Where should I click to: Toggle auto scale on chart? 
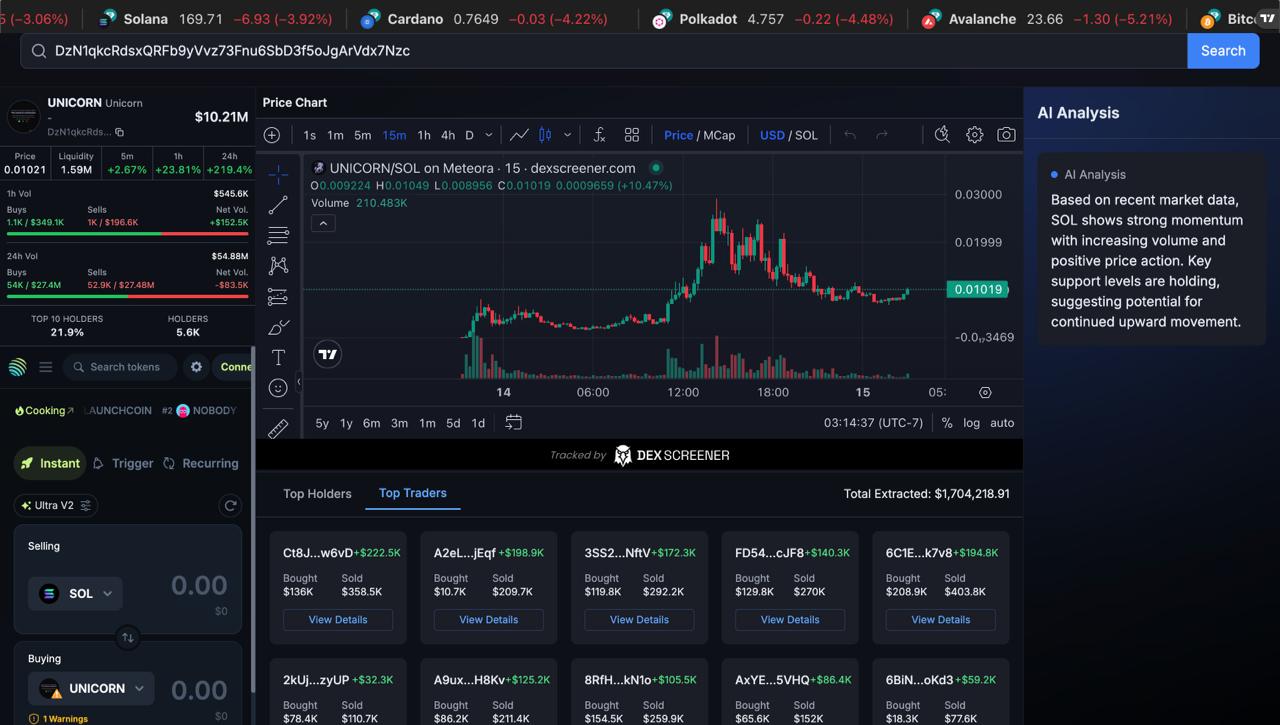pyautogui.click(x=1002, y=423)
